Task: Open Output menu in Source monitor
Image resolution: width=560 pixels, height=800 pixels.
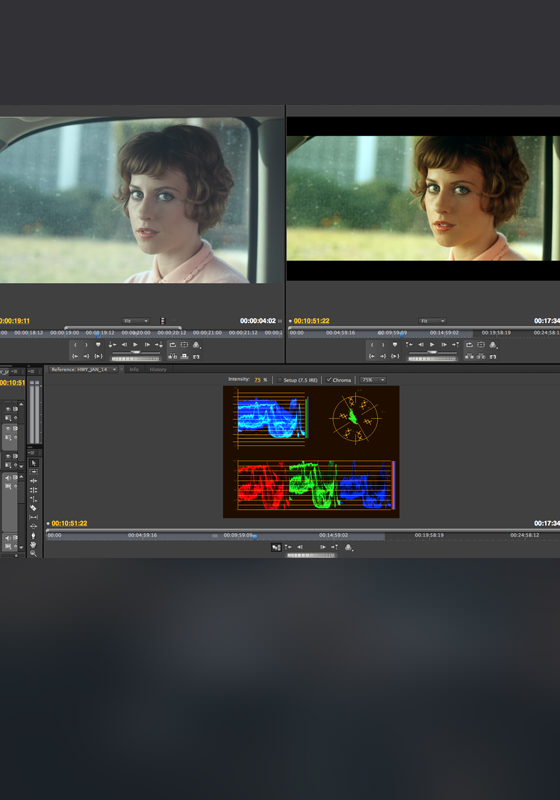Action: tap(196, 345)
